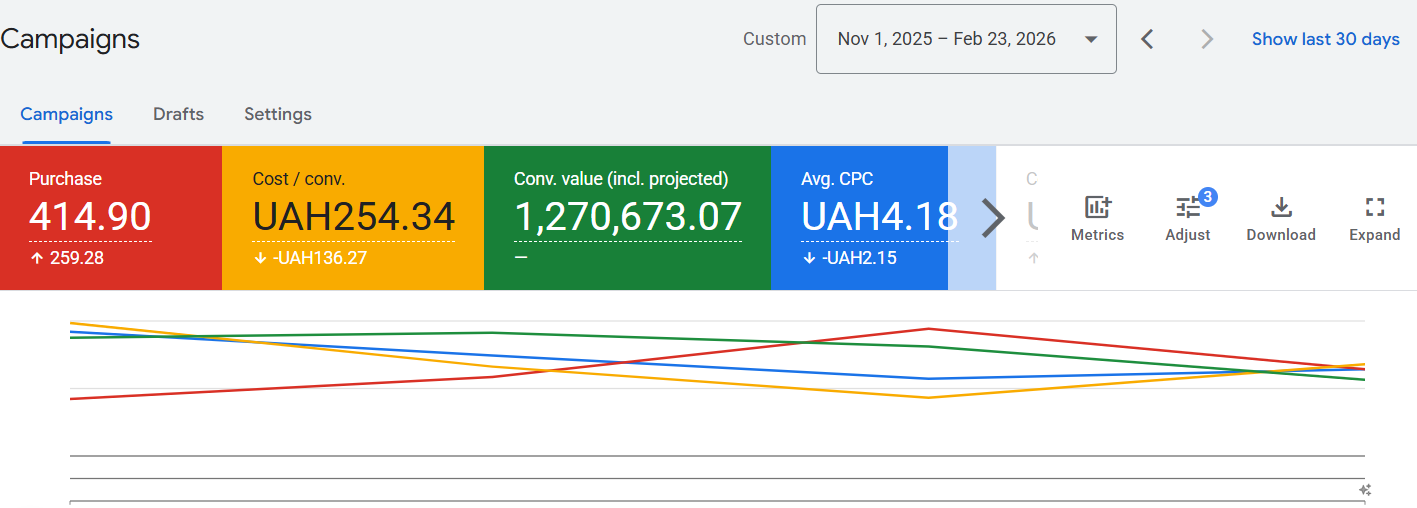Go to the previous date range
Viewport: 1417px width, 508px height.
tap(1148, 39)
